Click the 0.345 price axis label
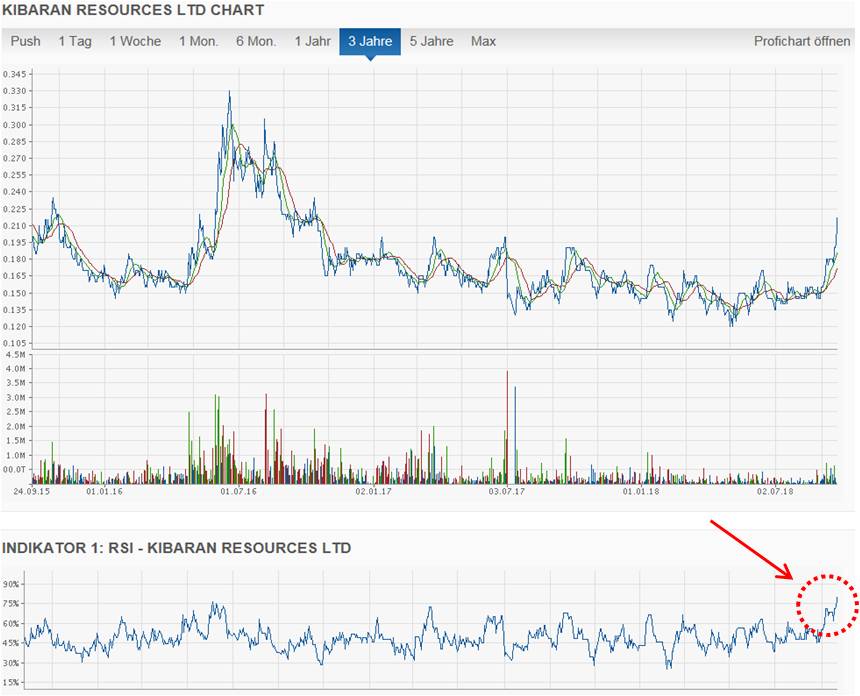This screenshot has height=696, width=860. click(14, 74)
